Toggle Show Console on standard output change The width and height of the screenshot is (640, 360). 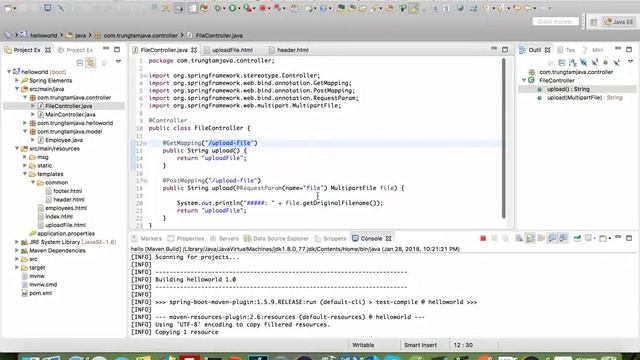coord(552,238)
